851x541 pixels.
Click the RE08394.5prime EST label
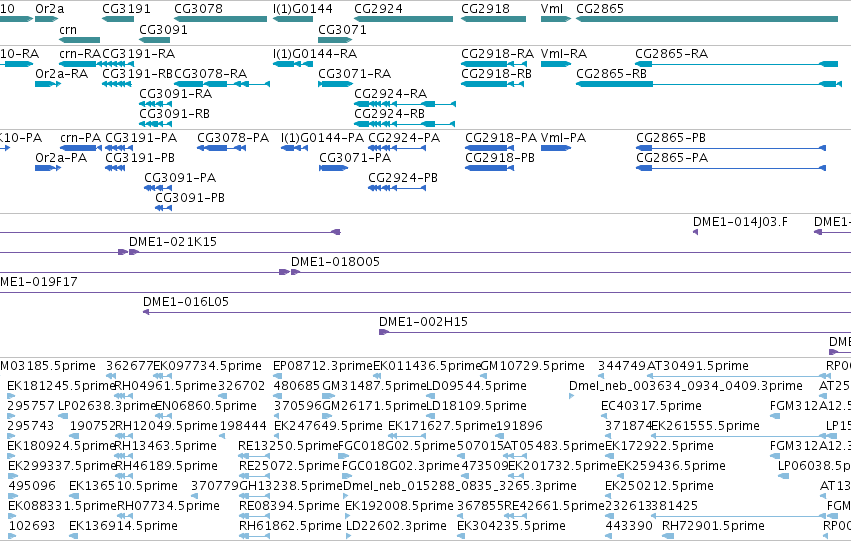coord(289,506)
